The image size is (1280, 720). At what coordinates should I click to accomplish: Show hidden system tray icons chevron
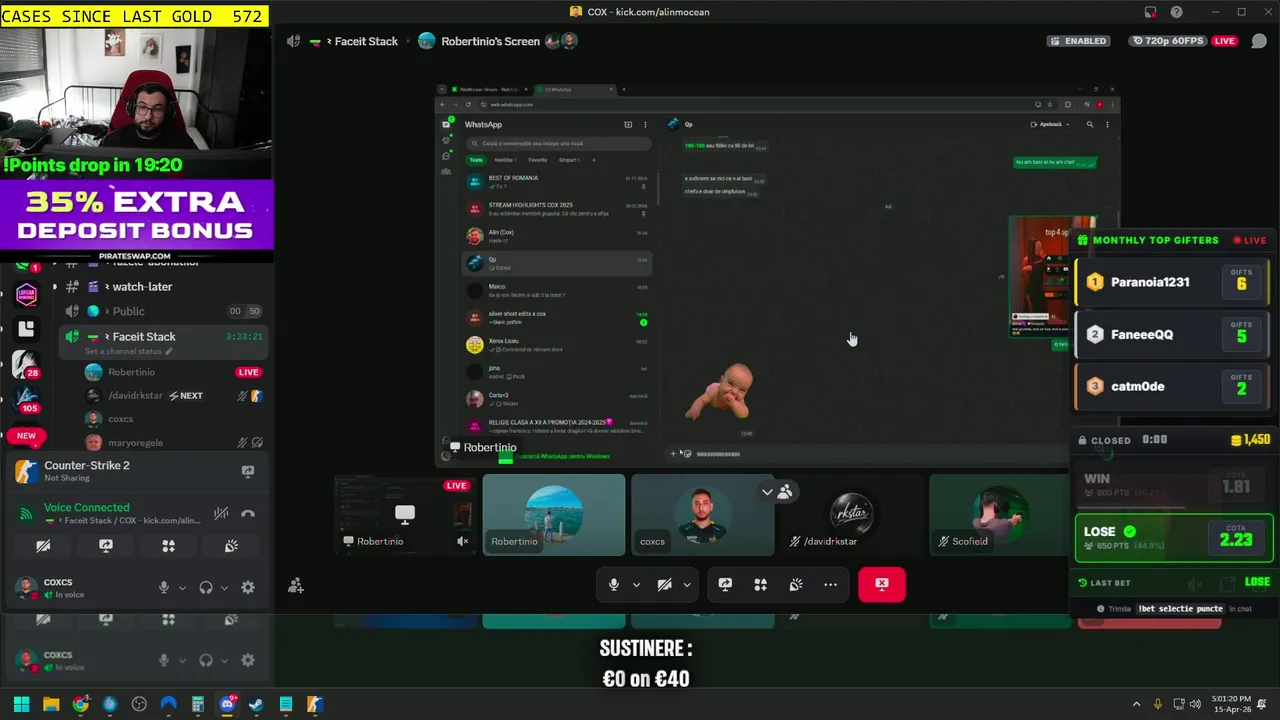[x=1136, y=704]
